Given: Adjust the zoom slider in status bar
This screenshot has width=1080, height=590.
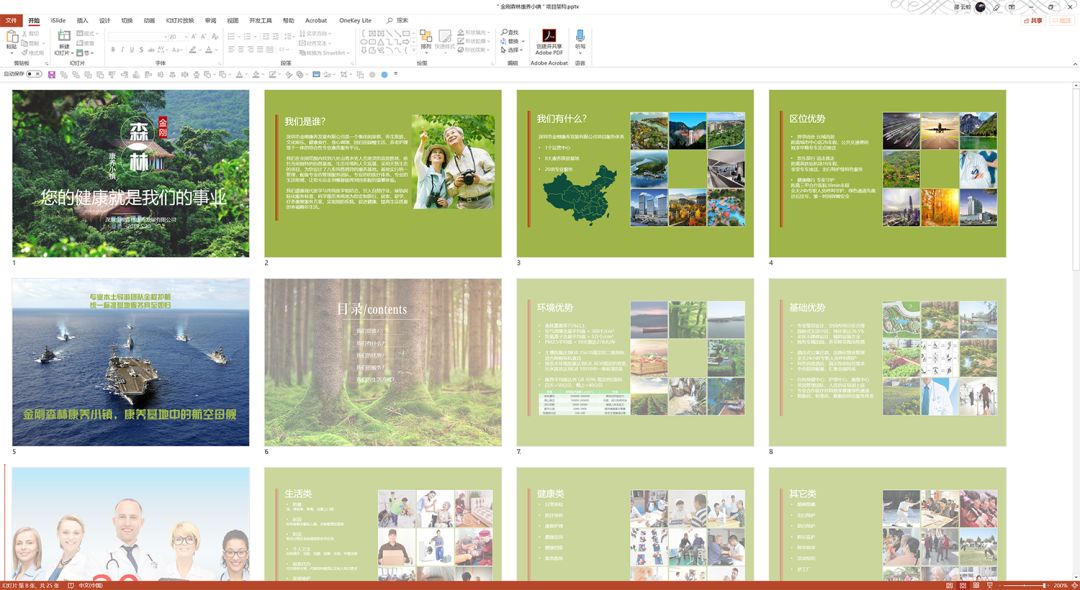Looking at the screenshot, I should click(1024, 585).
